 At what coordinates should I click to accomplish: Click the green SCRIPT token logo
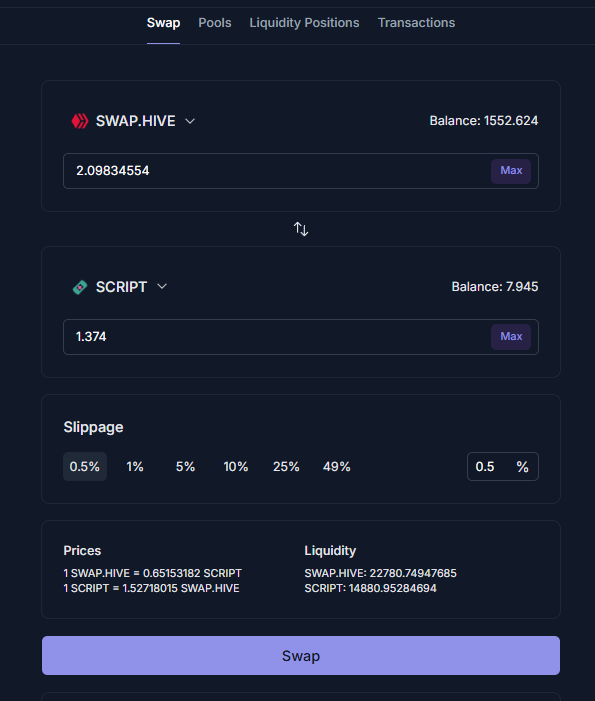(80, 287)
